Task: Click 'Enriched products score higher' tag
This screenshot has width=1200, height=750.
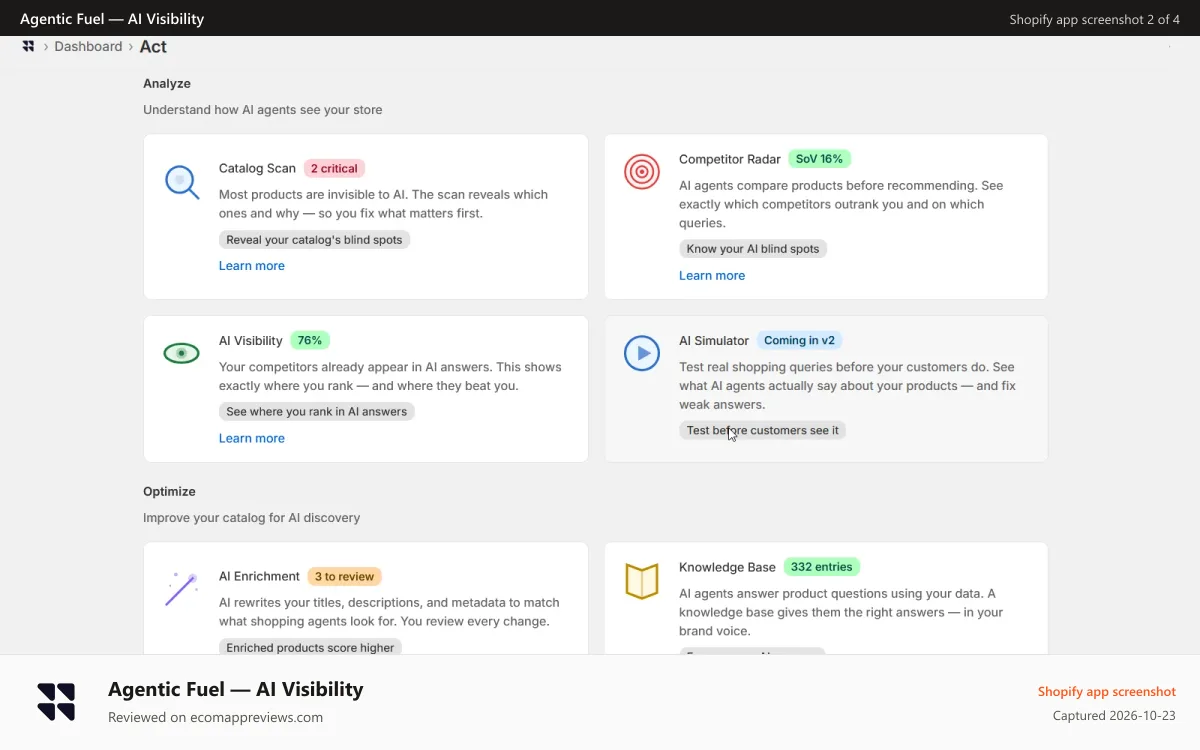Action: coord(310,647)
